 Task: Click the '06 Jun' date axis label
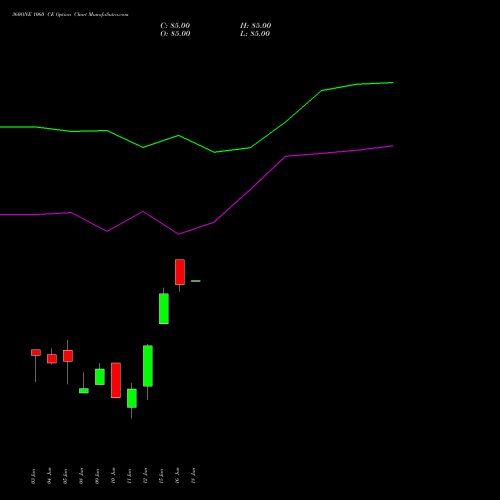81,476
